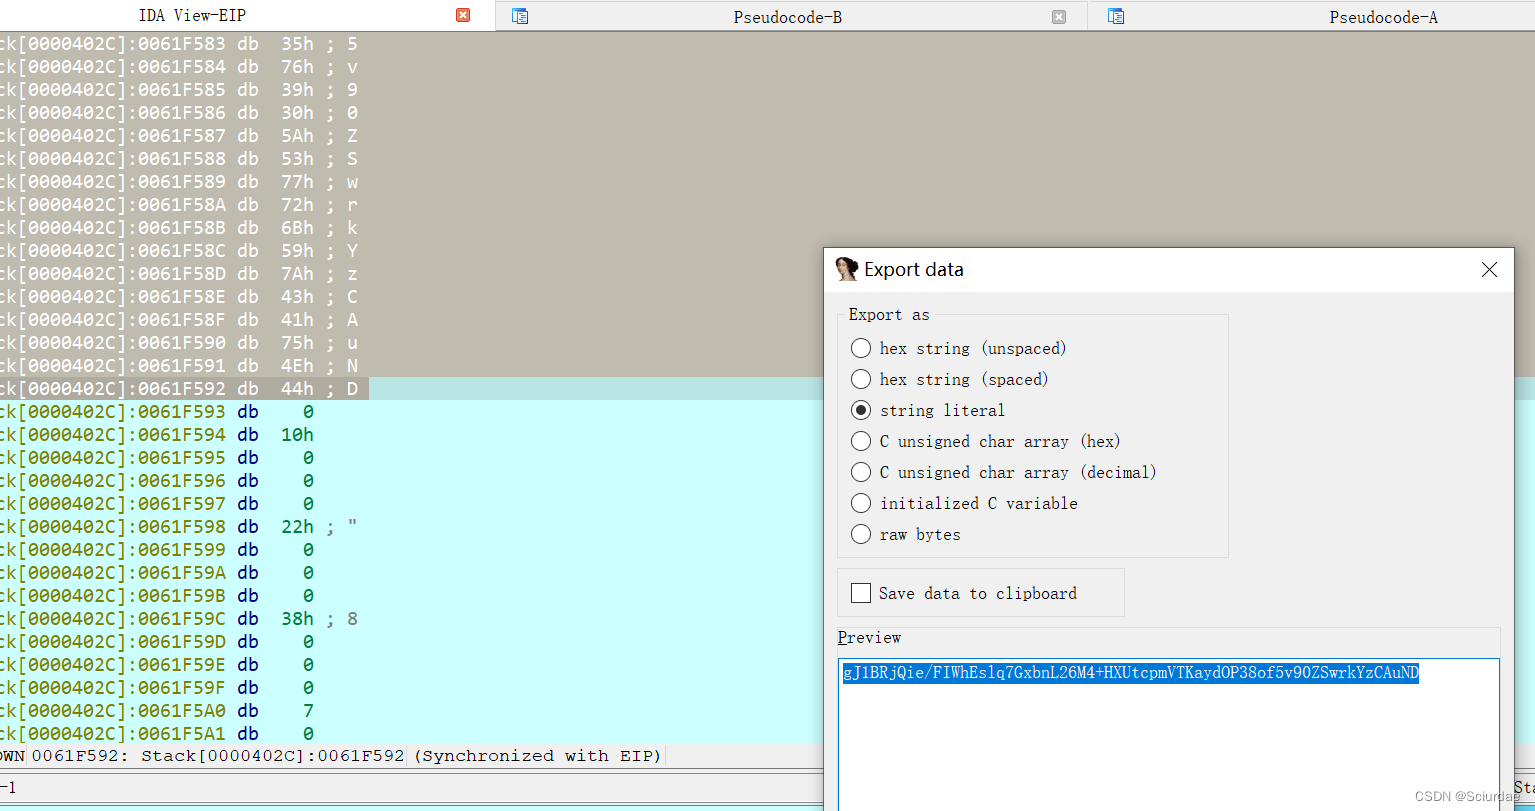Click status text Synchronized with EIP
Image resolution: width=1535 pixels, height=811 pixels.
(x=538, y=756)
